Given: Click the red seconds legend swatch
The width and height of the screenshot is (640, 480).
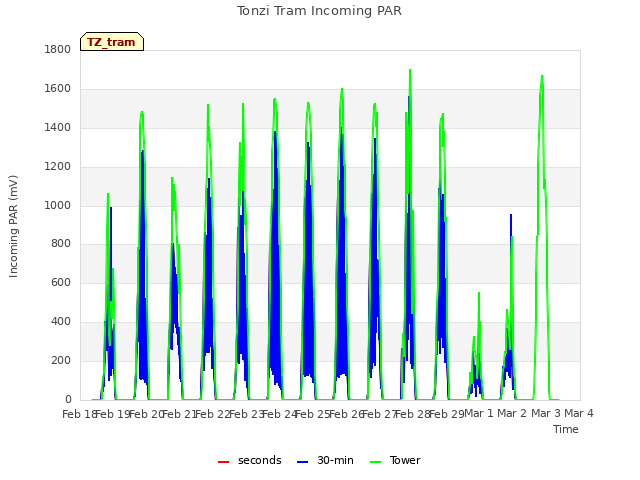Looking at the screenshot, I should click(x=223, y=462).
